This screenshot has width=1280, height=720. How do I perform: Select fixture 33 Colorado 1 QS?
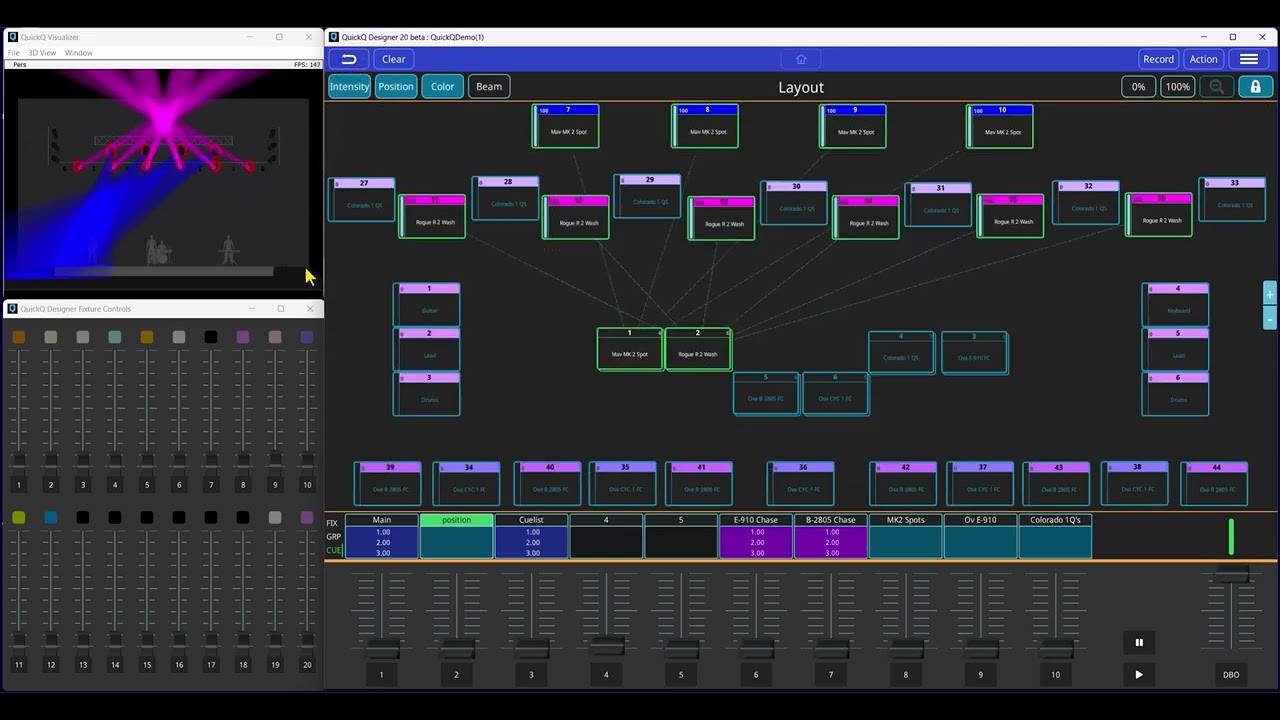pos(1232,200)
